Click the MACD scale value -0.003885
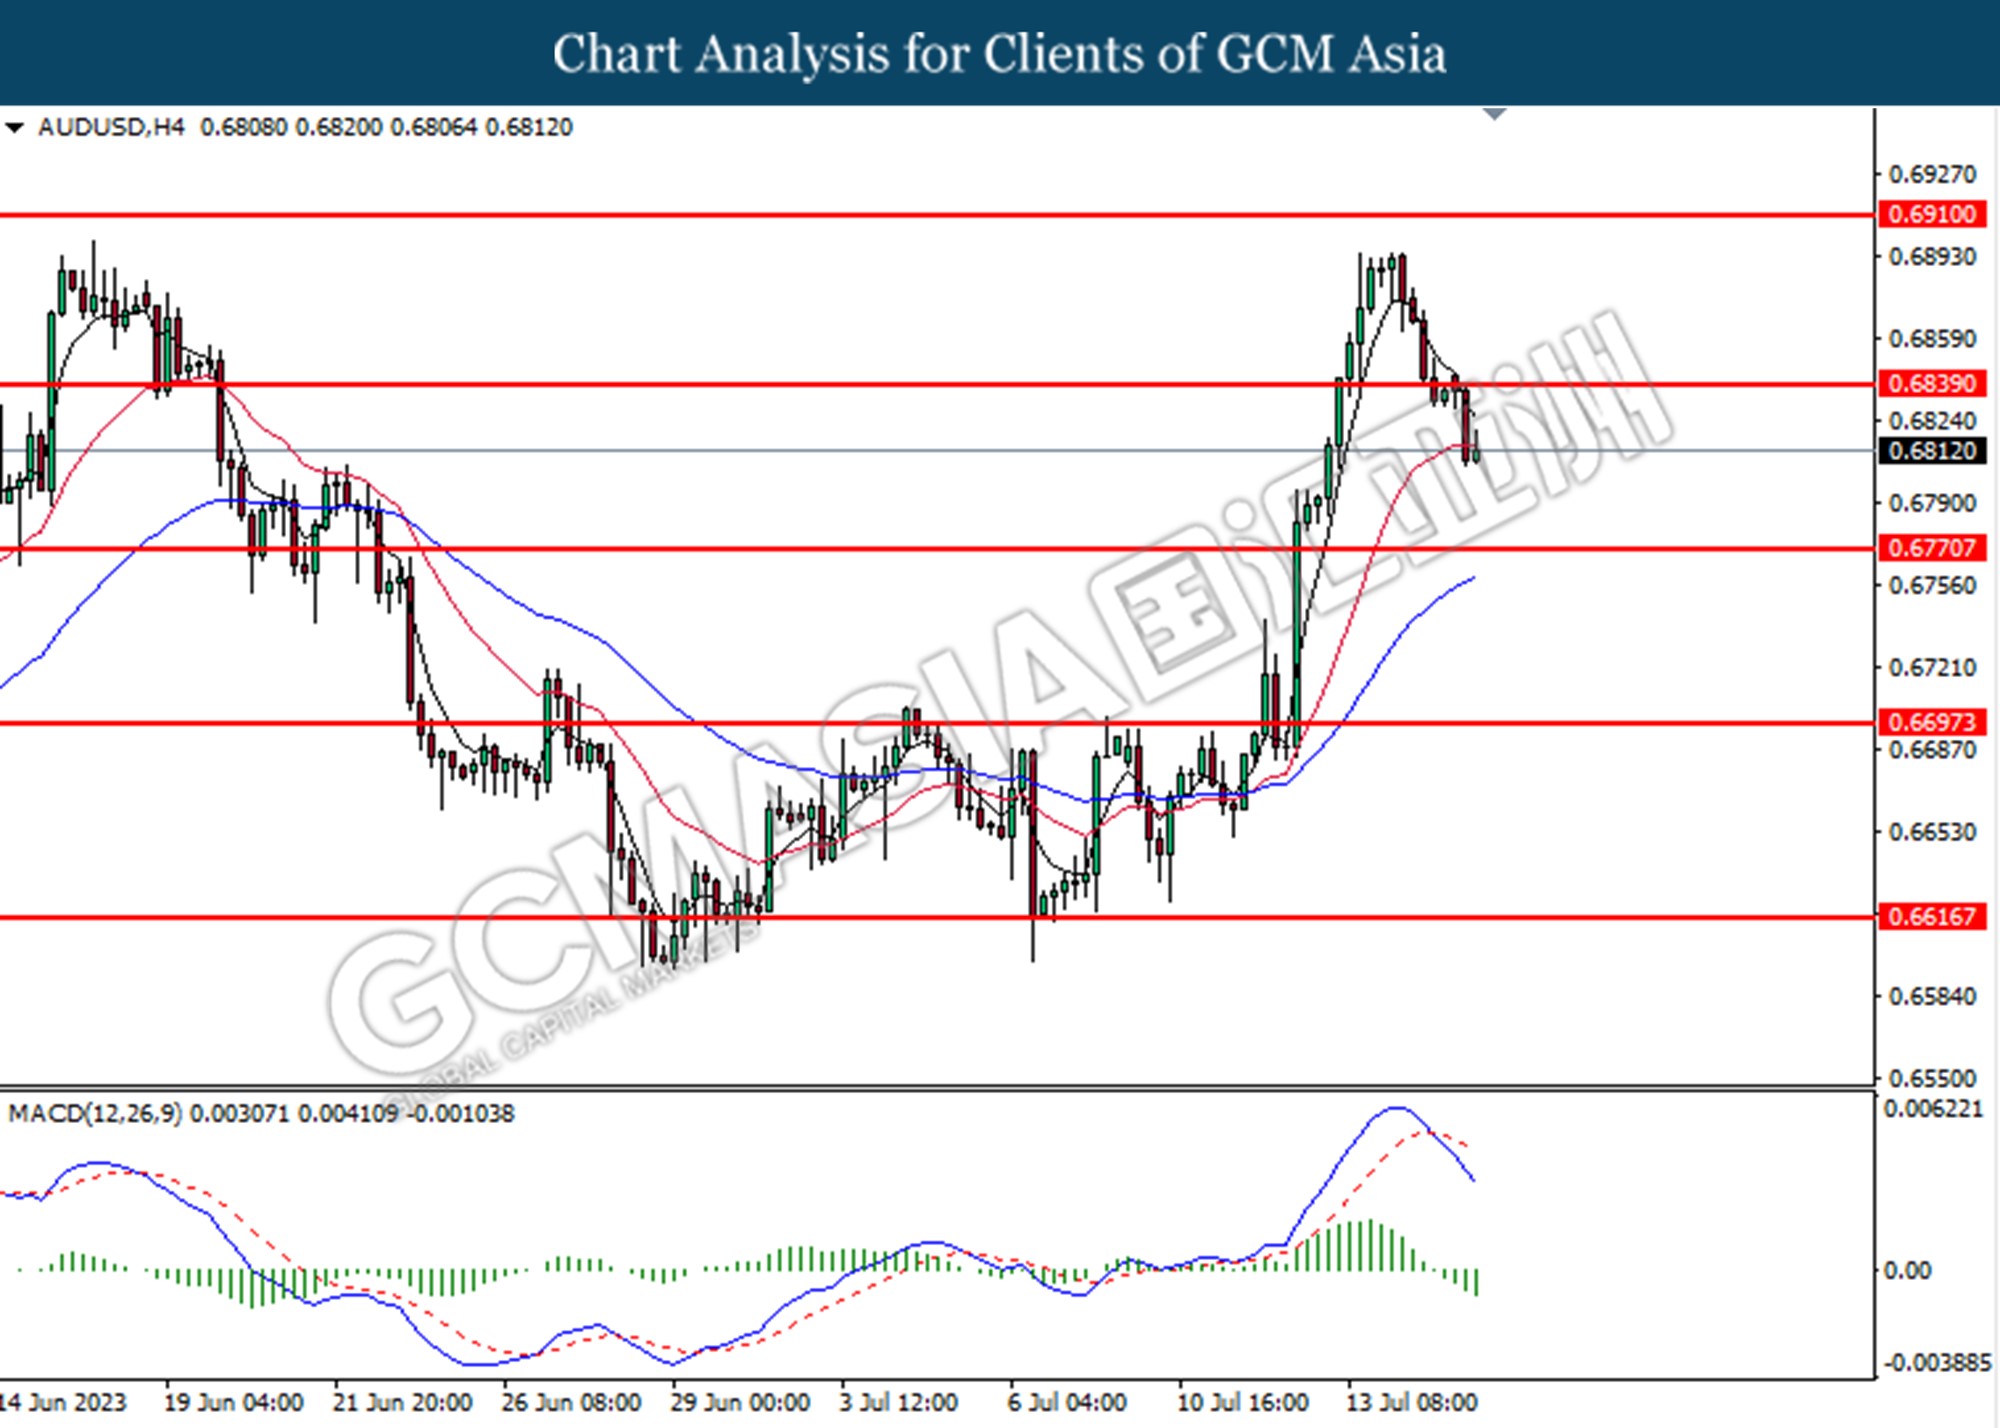Image resolution: width=2000 pixels, height=1428 pixels. coord(1936,1362)
